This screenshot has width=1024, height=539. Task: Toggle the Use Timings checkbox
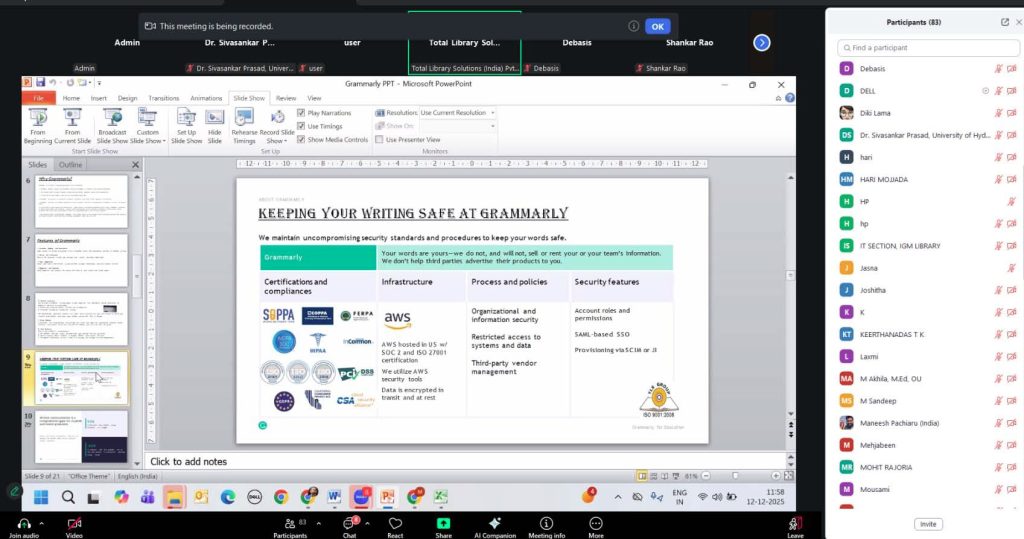pyautogui.click(x=301, y=126)
